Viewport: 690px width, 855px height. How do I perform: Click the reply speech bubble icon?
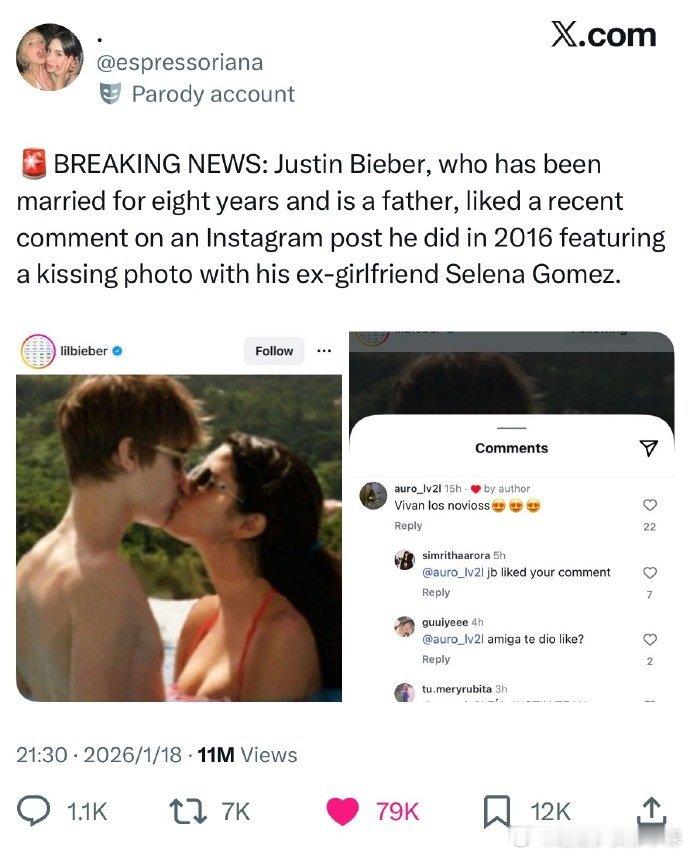click(36, 811)
